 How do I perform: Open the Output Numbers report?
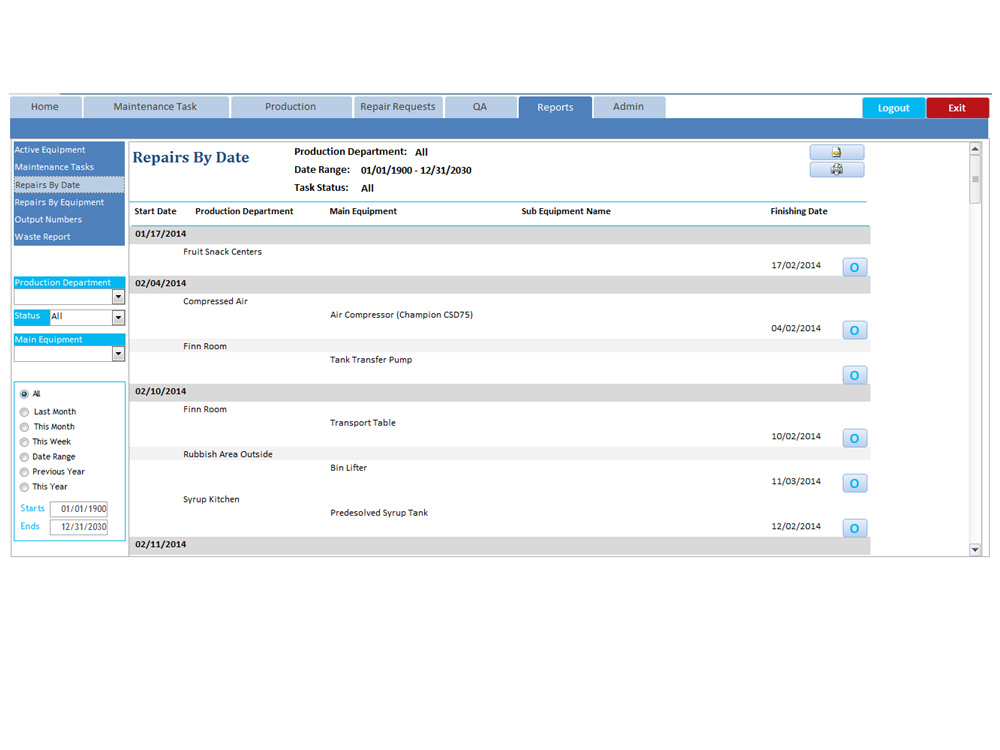69,219
